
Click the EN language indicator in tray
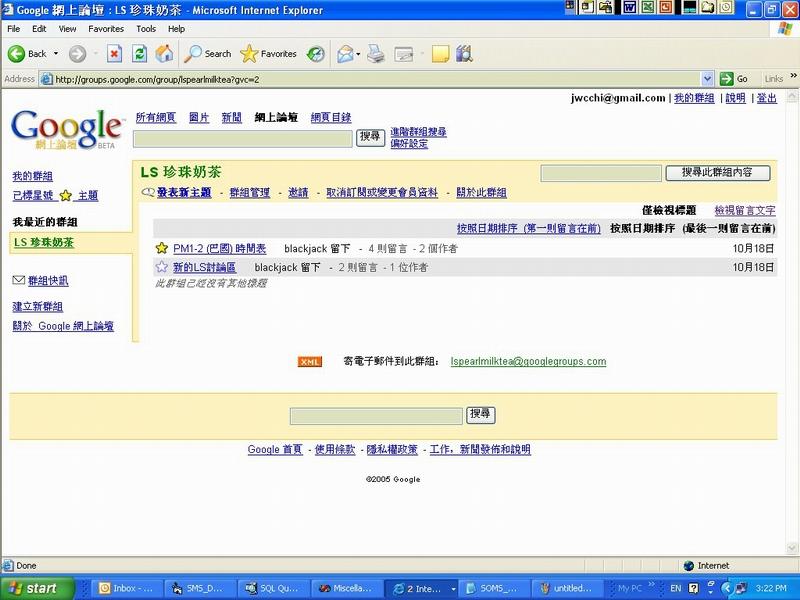(676, 588)
